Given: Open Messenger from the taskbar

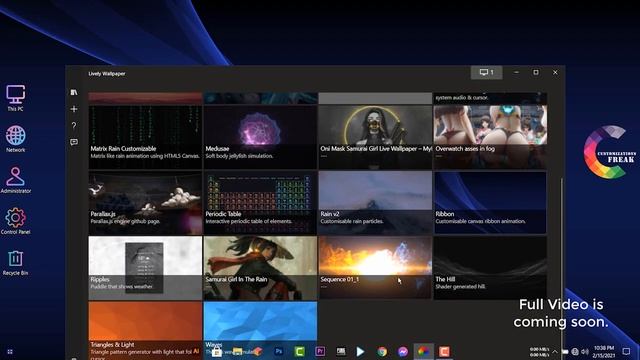Looking at the screenshot, I should [x=403, y=351].
